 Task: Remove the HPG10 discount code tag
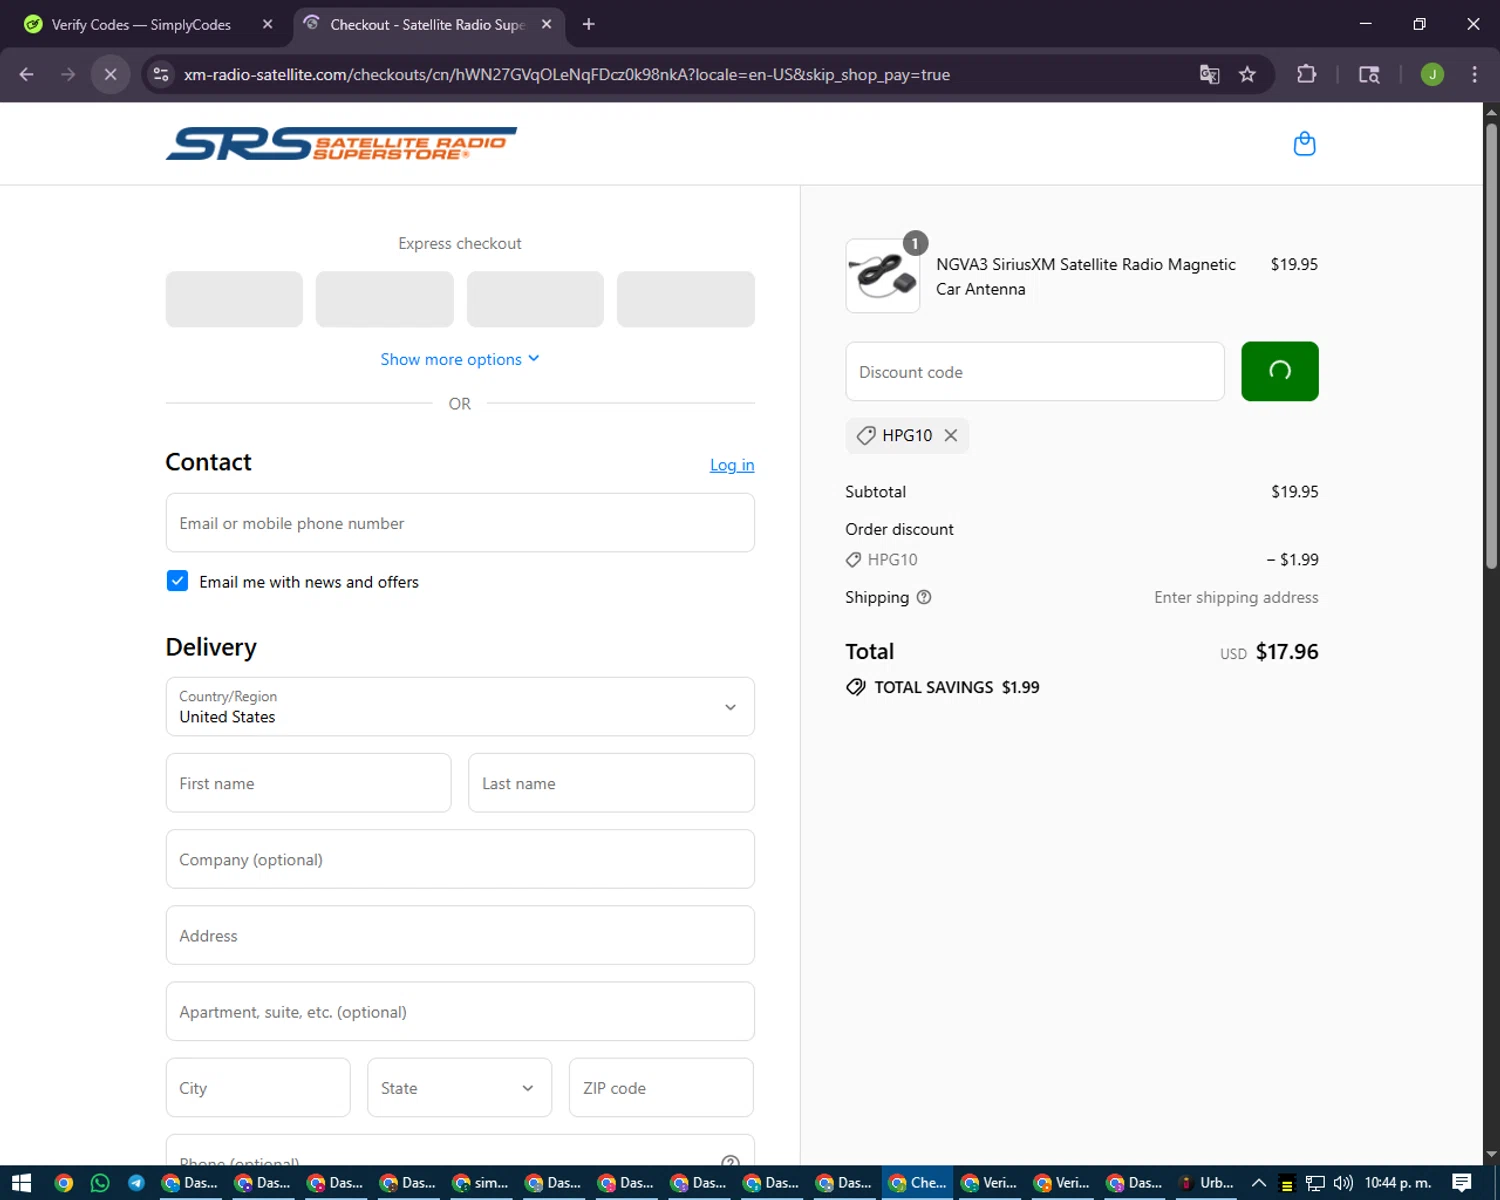951,435
